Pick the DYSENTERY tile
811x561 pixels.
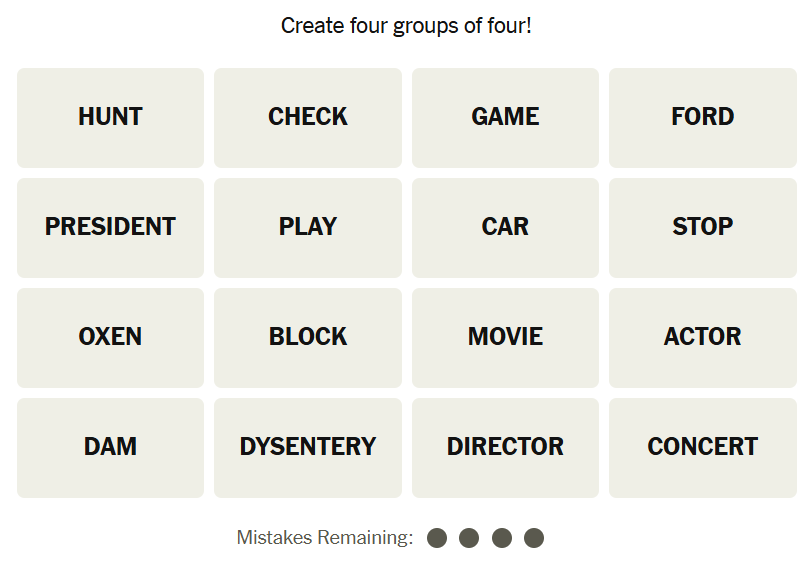308,447
